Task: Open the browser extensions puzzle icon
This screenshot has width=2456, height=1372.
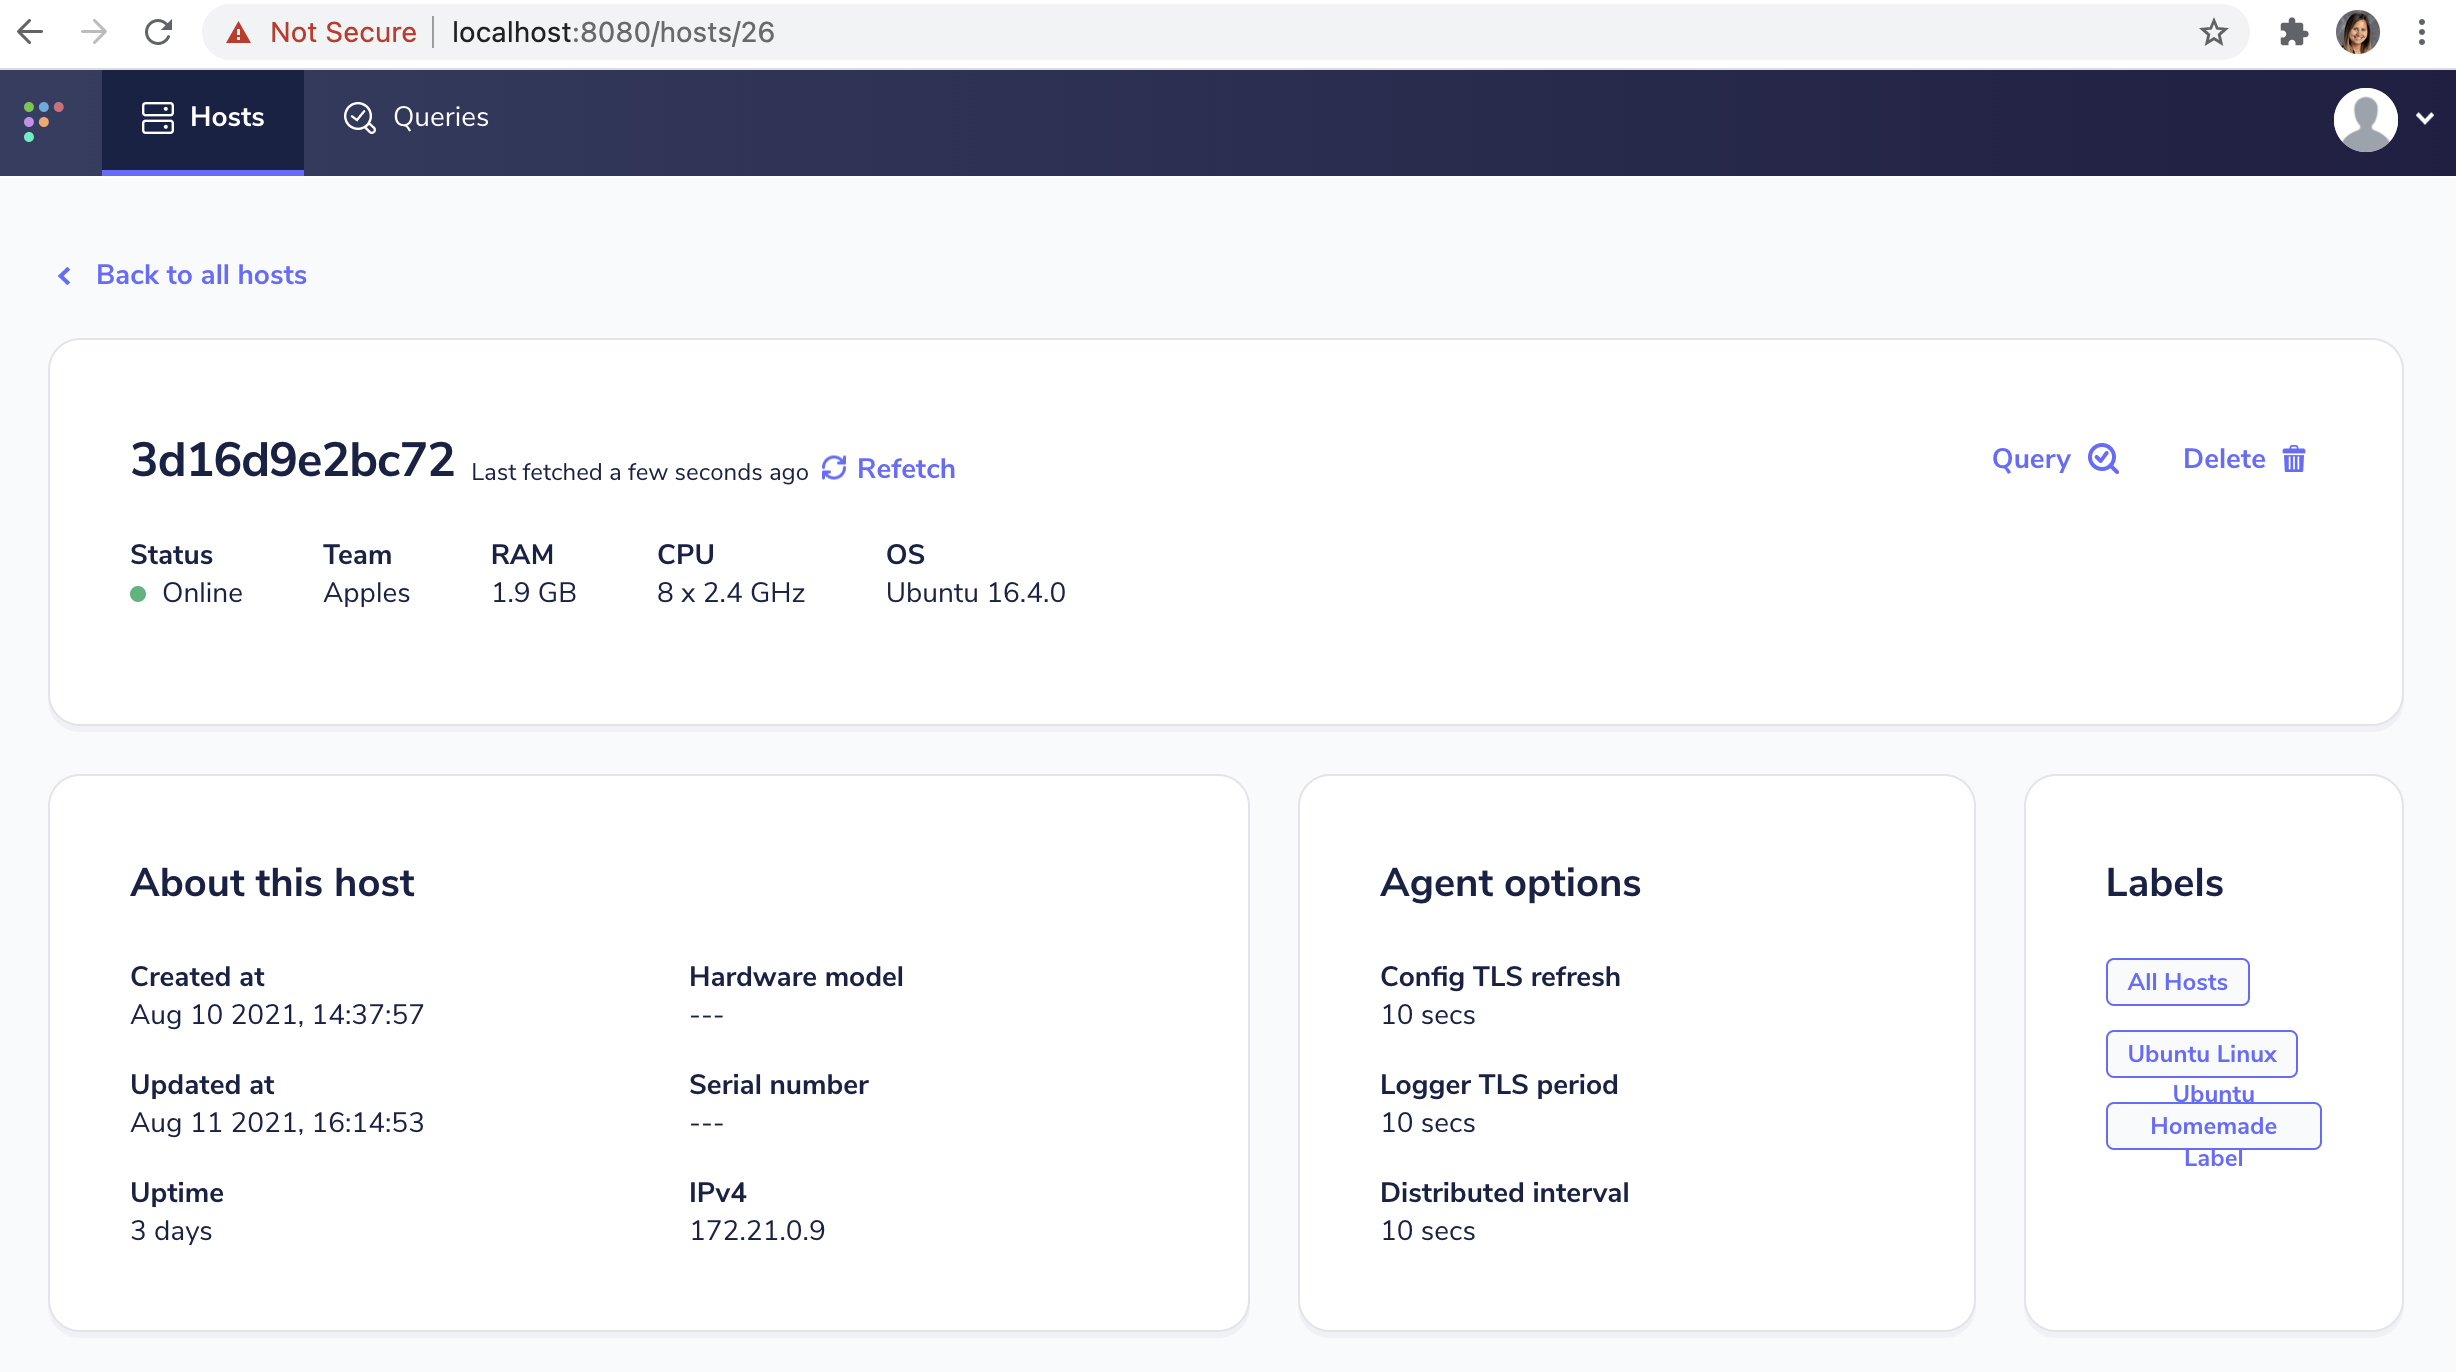Action: tap(2294, 33)
